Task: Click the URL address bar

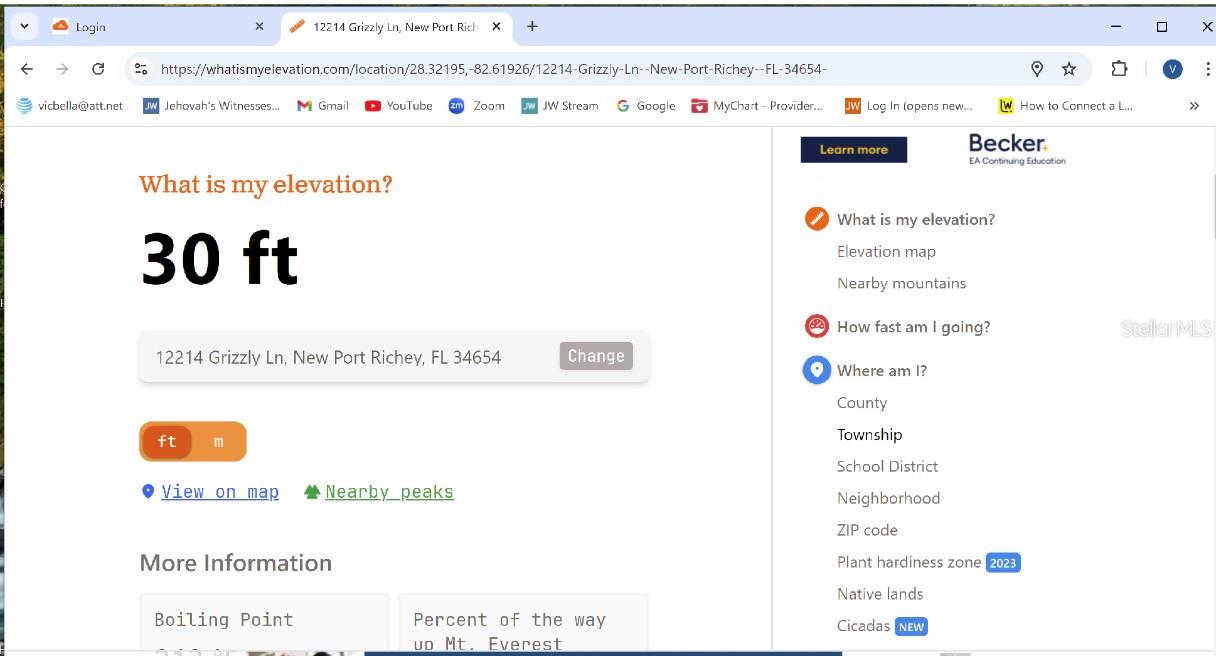Action: [580, 69]
